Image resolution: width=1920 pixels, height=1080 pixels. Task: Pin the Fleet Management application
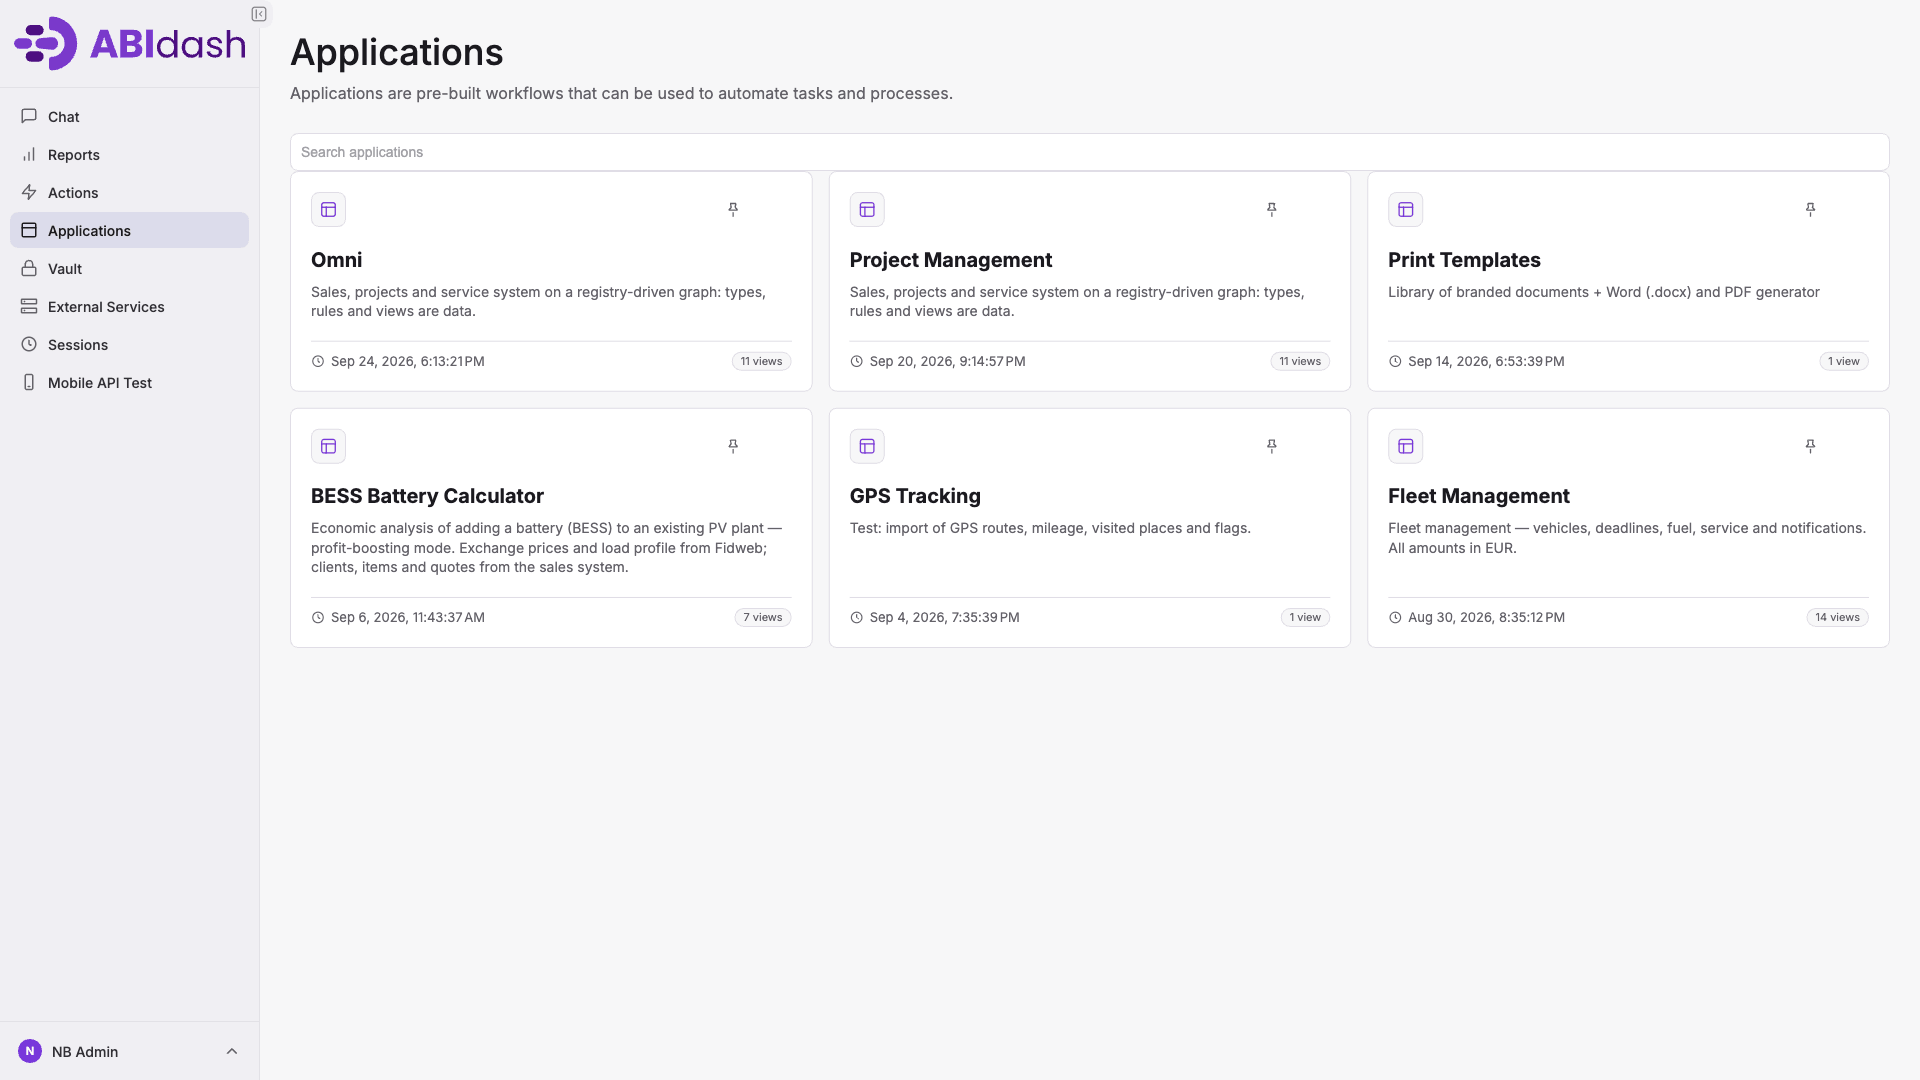1810,446
